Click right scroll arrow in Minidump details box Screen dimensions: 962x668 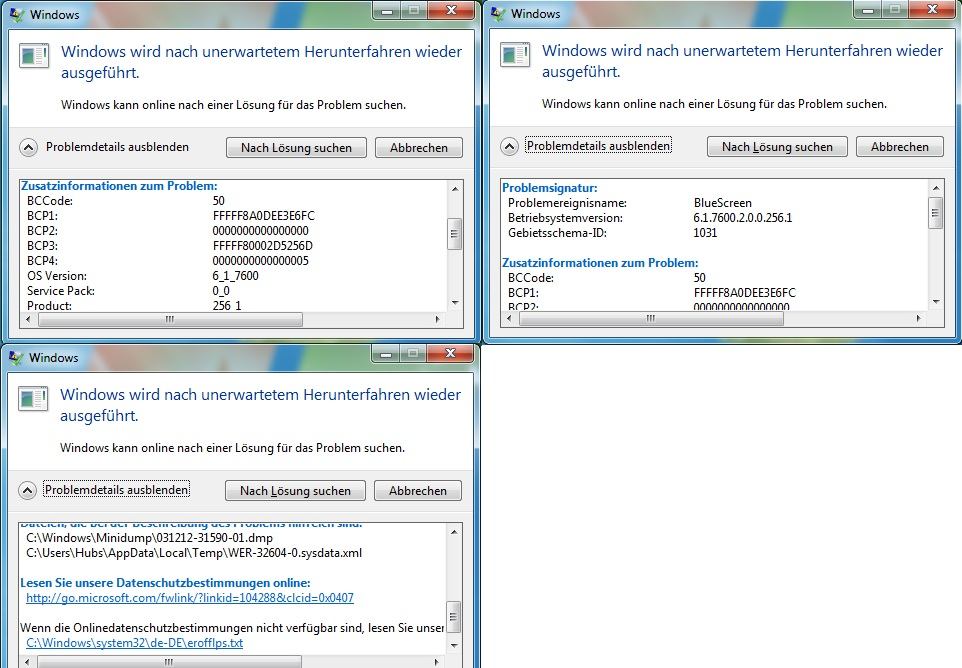coord(437,662)
